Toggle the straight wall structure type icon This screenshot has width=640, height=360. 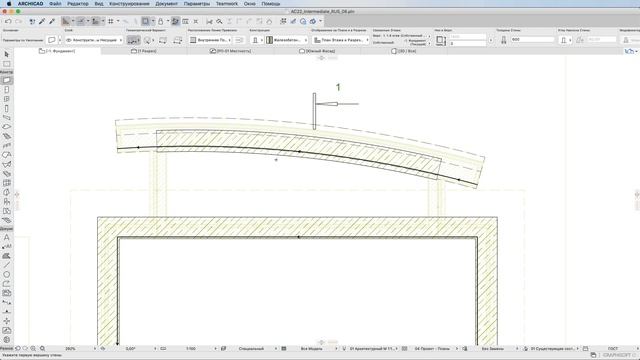point(255,40)
